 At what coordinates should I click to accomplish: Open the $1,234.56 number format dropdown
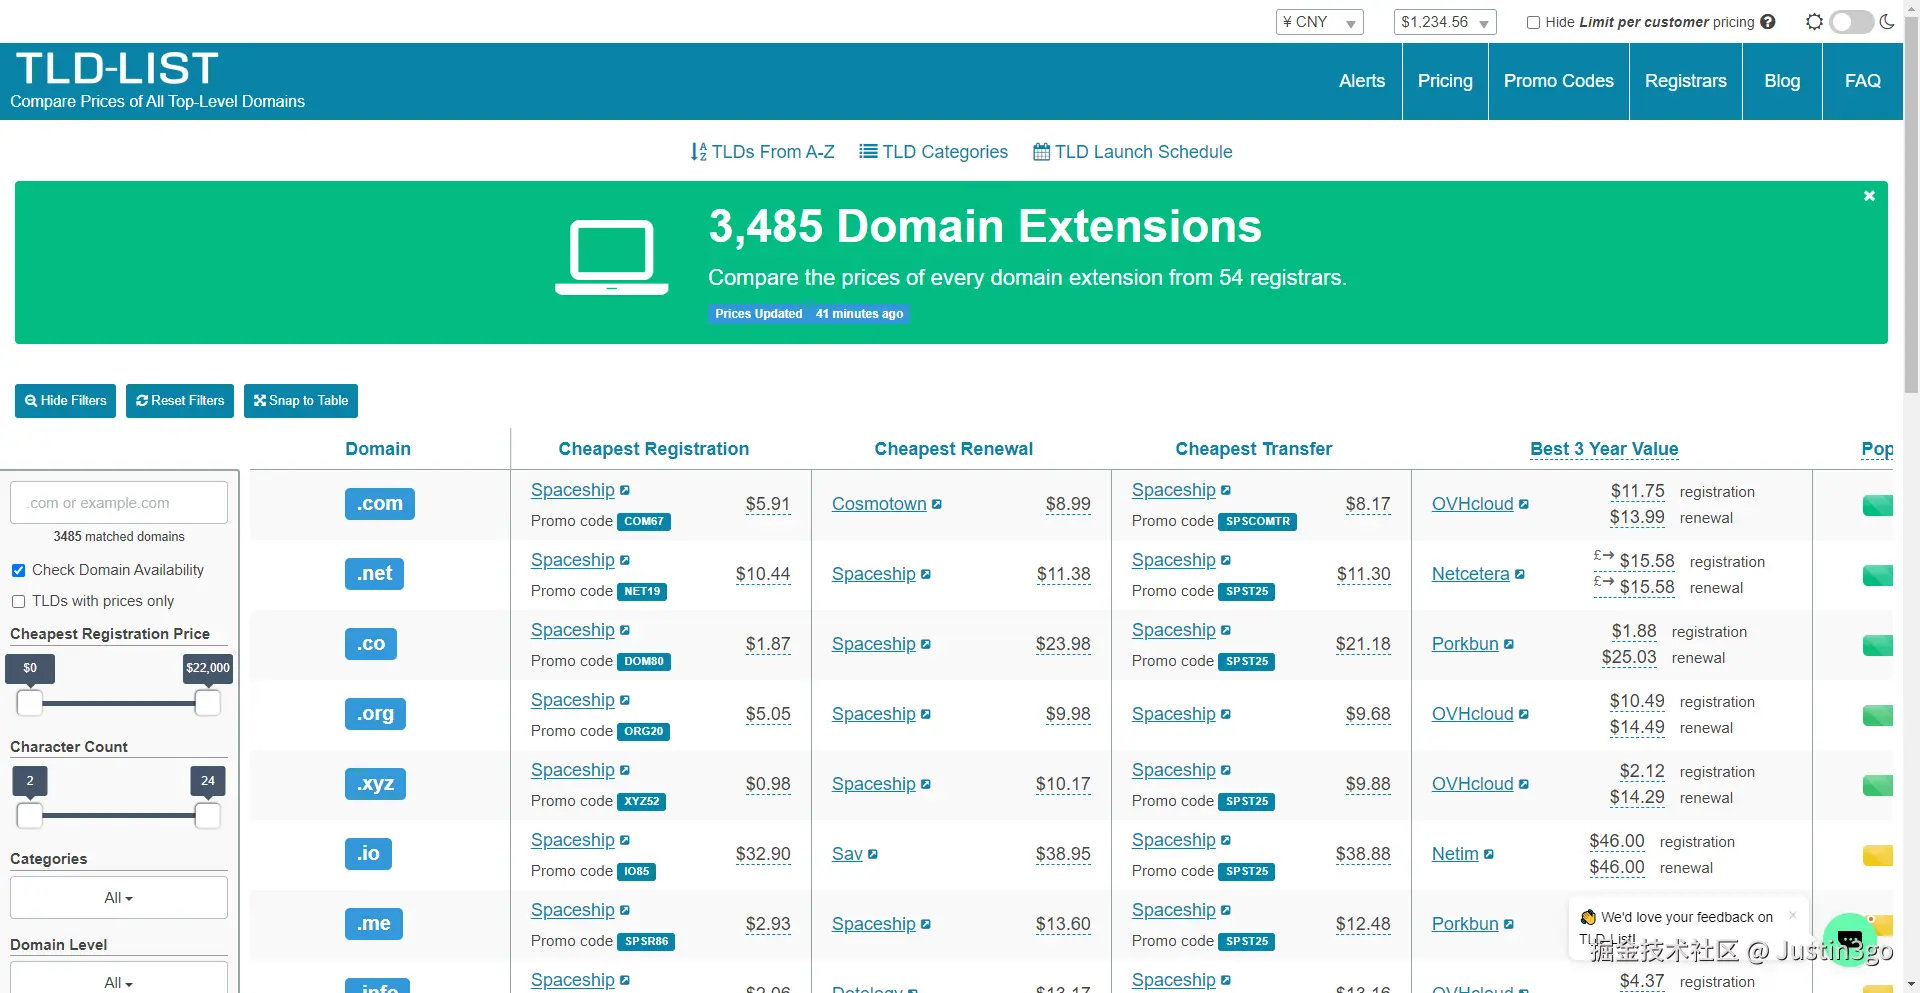(1445, 22)
